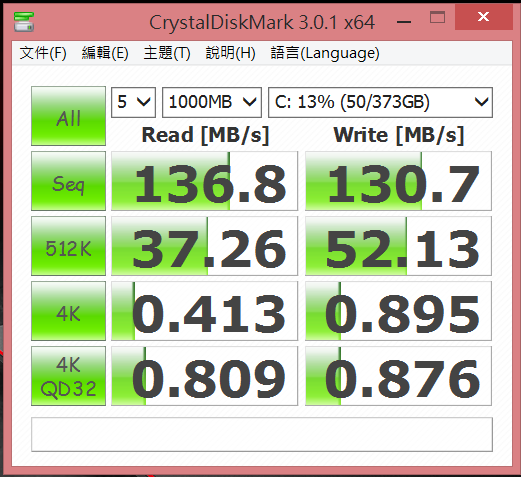Click the 4K write result 0.895
521x477 pixels.
(398, 311)
